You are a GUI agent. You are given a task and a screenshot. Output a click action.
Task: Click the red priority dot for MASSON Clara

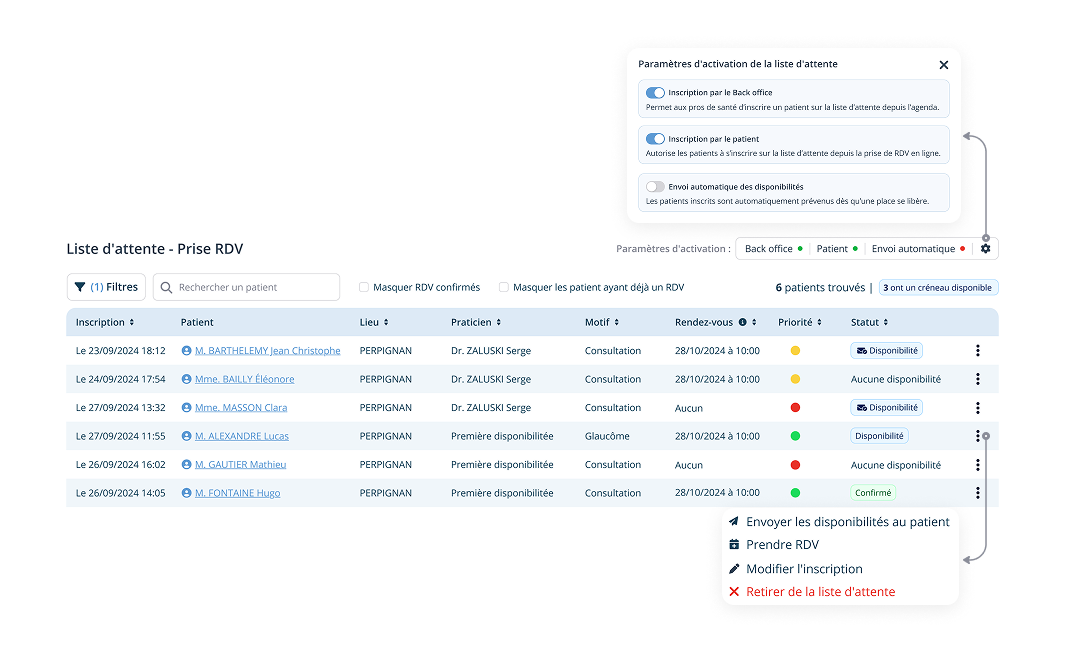[795, 408]
